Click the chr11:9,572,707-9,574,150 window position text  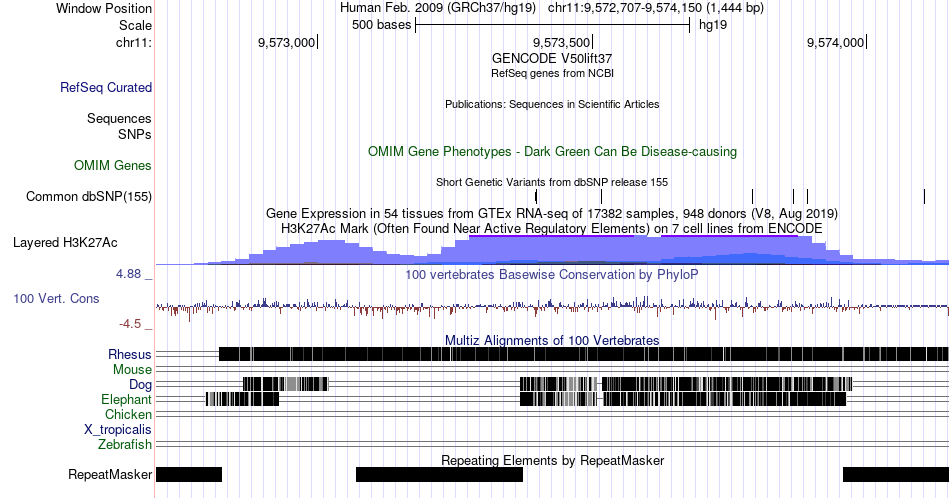[656, 8]
